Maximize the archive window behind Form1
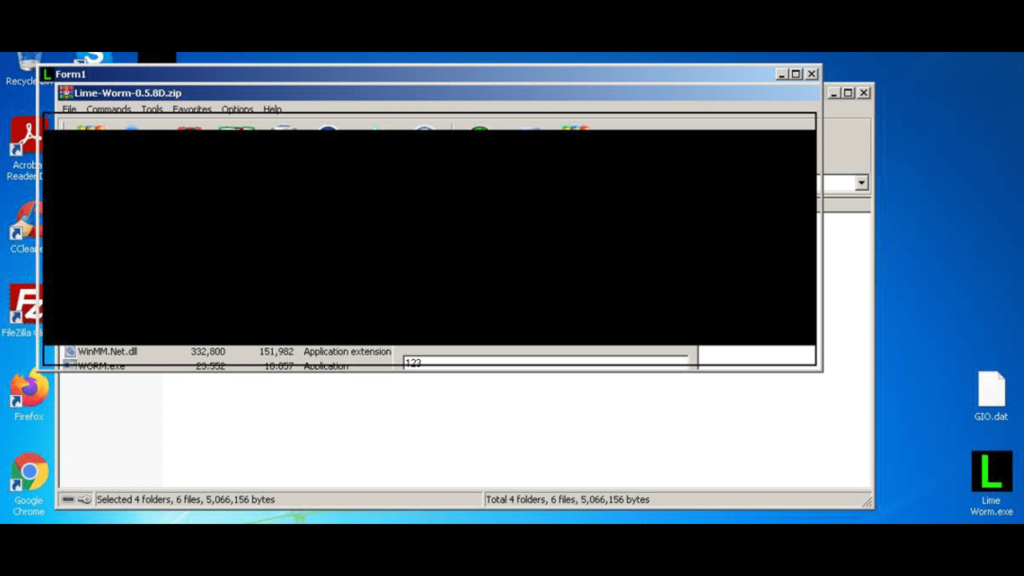Viewport: 1024px width, 576px height. click(x=848, y=93)
